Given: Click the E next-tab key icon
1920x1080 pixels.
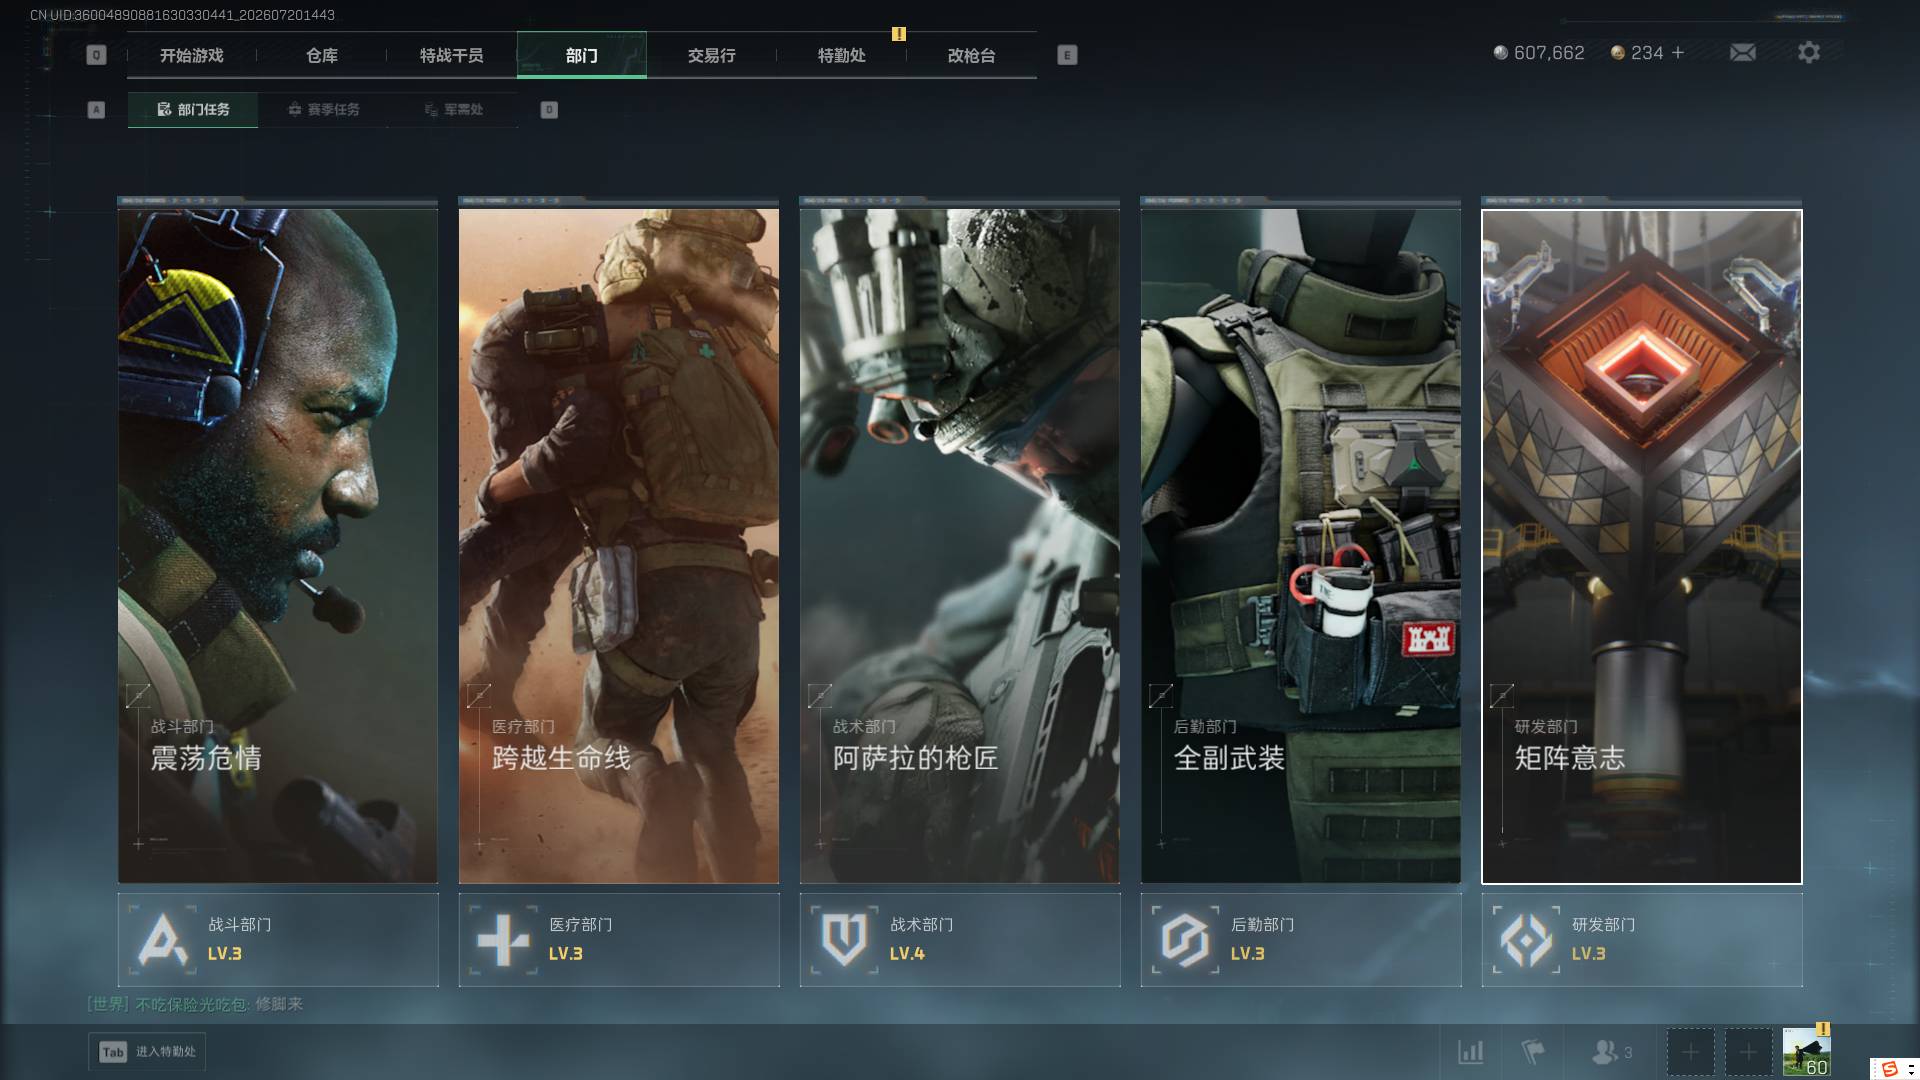Looking at the screenshot, I should 1067,55.
